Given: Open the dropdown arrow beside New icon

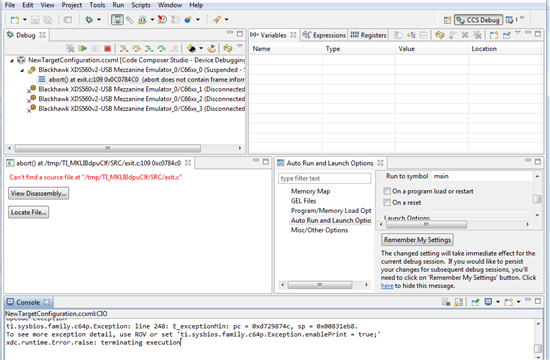Looking at the screenshot, I should (25, 20).
